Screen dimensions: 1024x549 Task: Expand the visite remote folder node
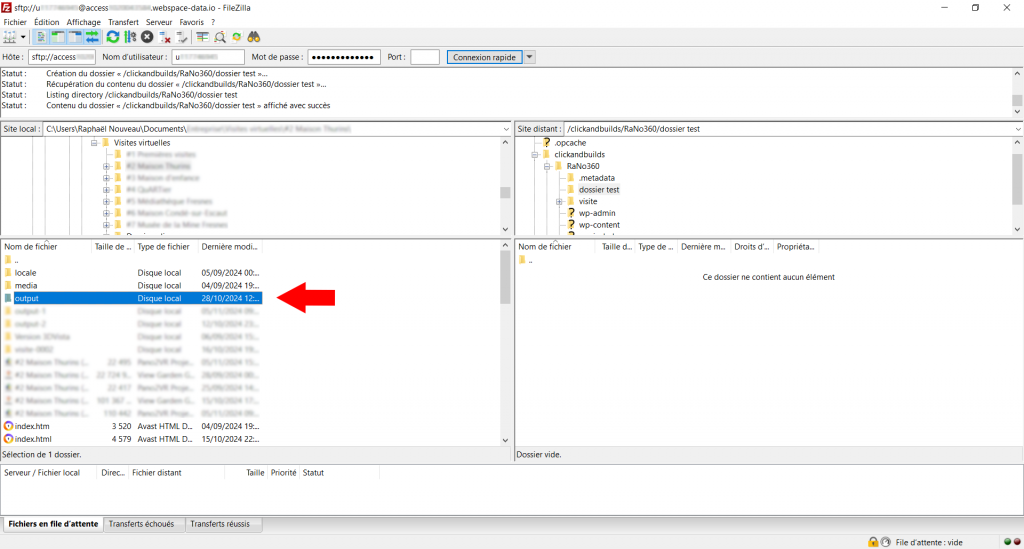coord(559,201)
